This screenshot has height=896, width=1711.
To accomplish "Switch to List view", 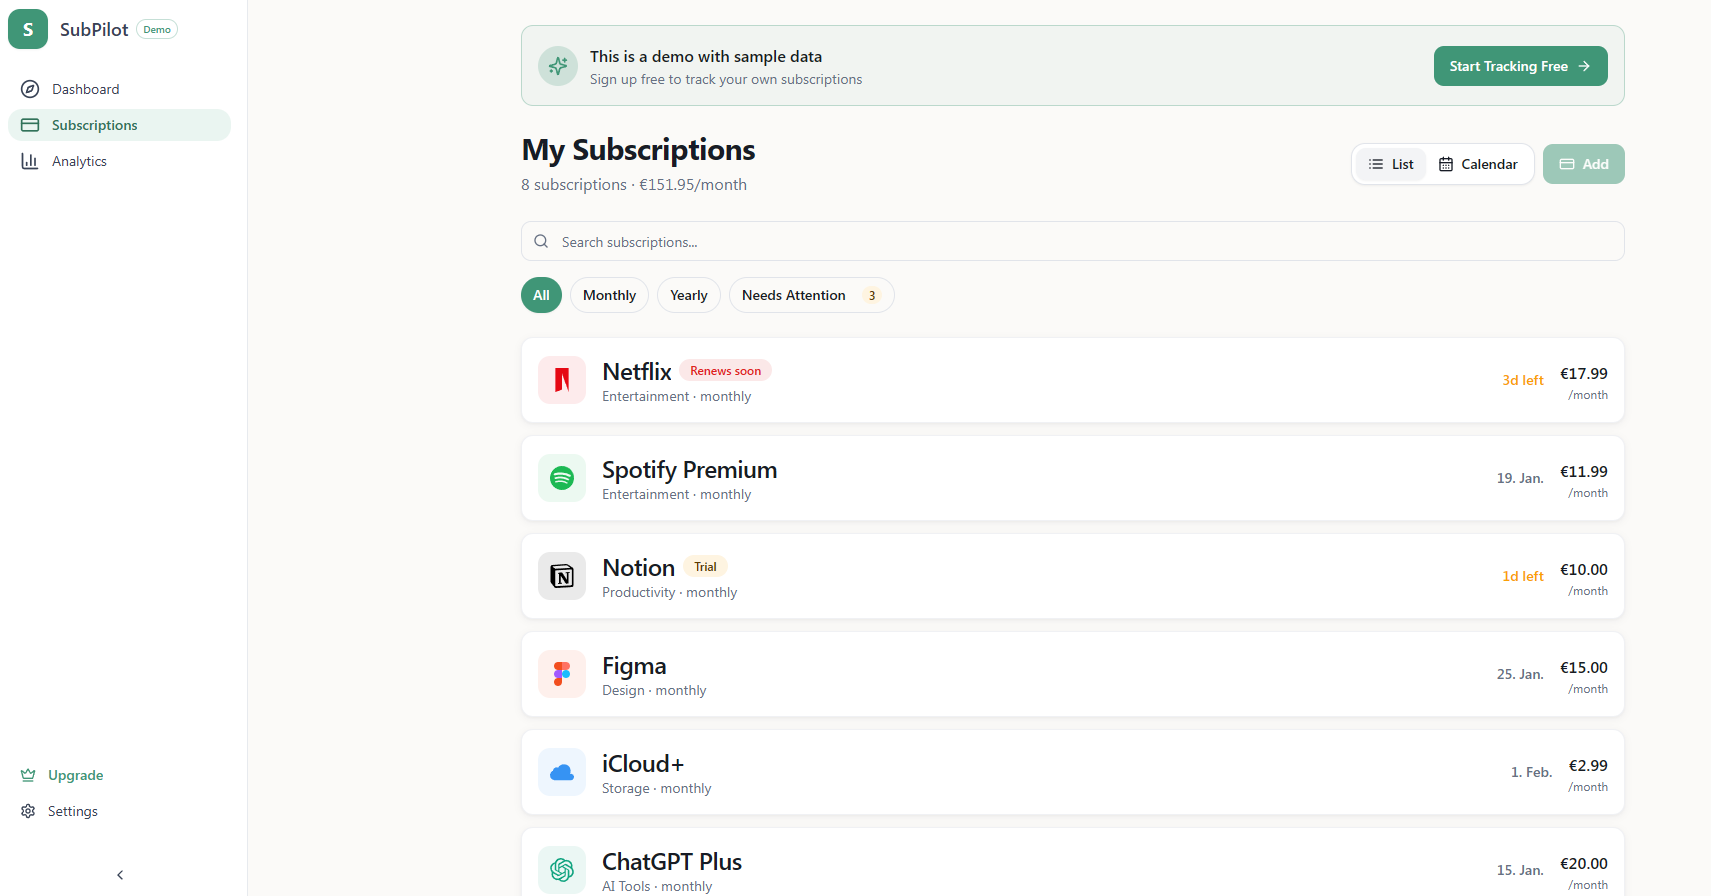I will (x=1391, y=164).
